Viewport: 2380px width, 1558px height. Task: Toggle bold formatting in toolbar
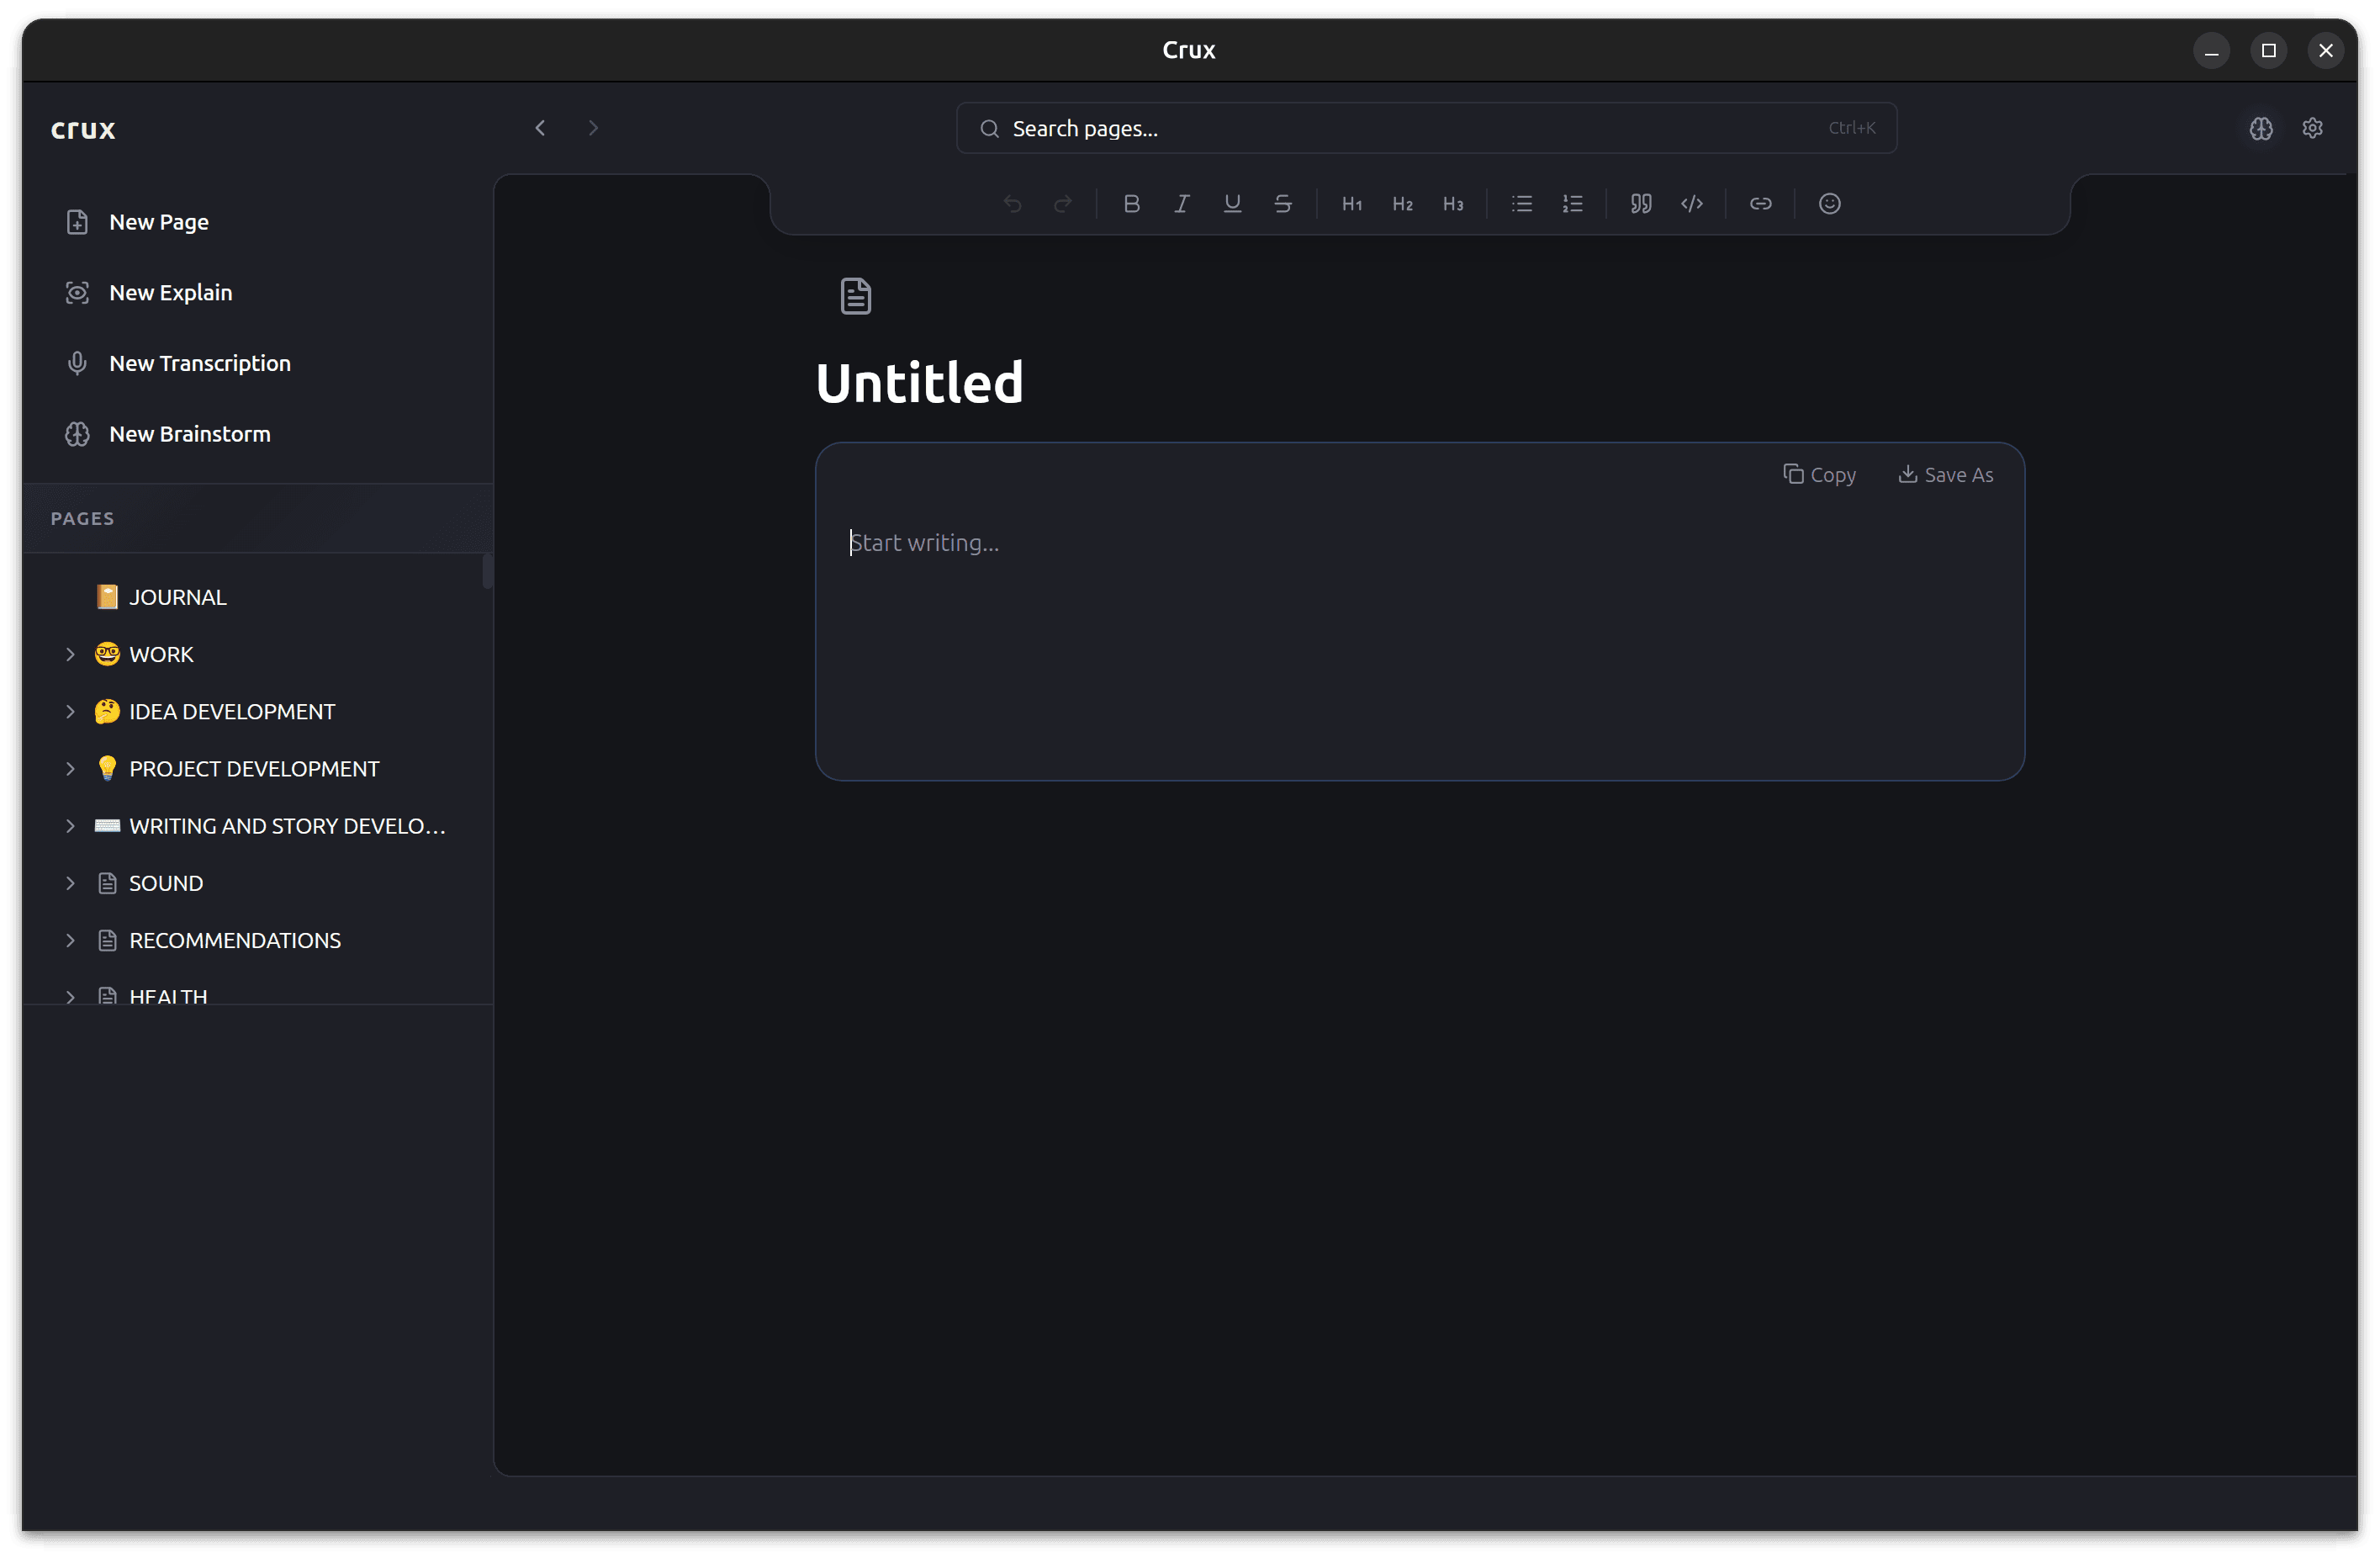pyautogui.click(x=1131, y=204)
